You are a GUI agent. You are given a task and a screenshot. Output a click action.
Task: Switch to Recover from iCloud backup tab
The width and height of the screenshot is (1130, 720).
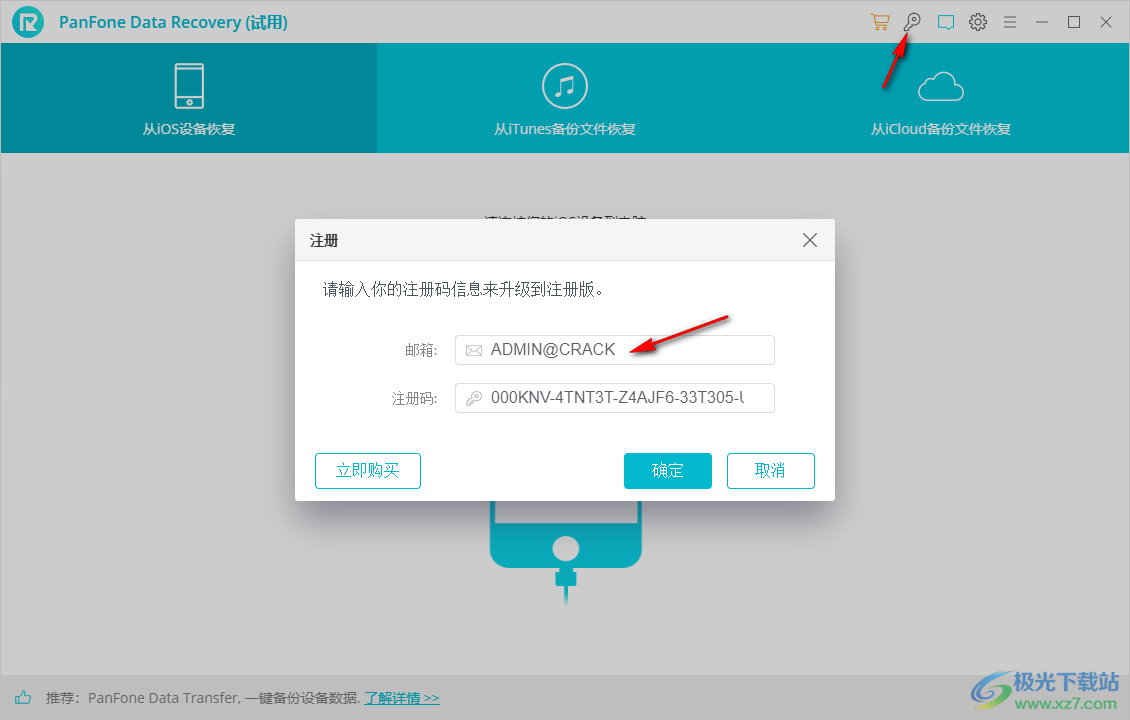tap(941, 98)
